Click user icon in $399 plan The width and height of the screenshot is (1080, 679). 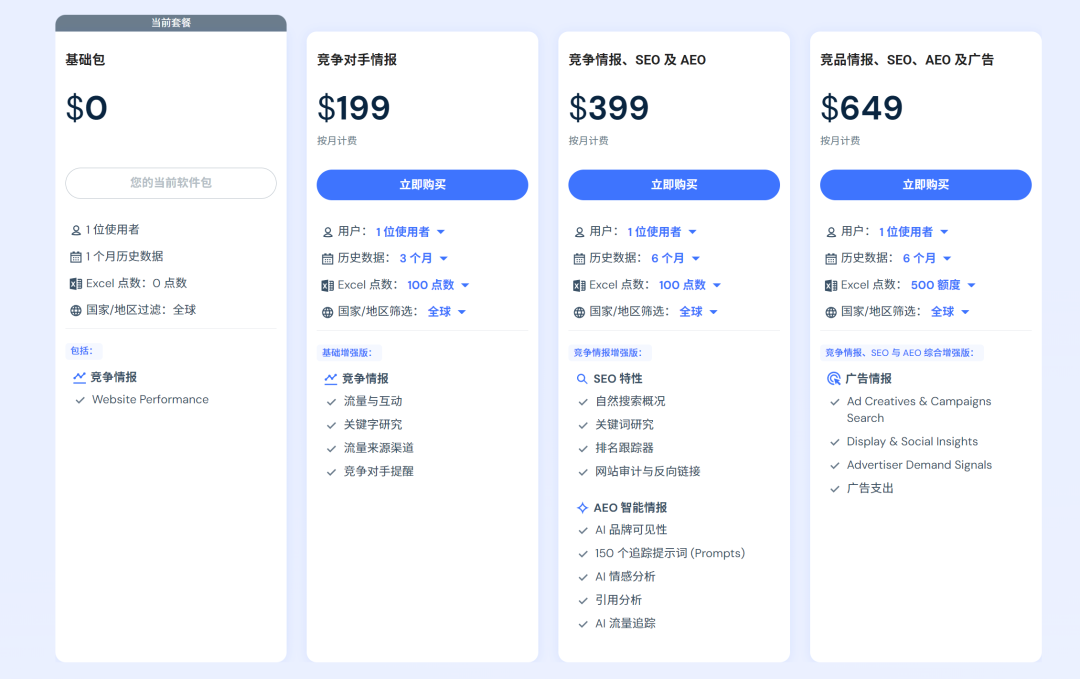click(579, 232)
